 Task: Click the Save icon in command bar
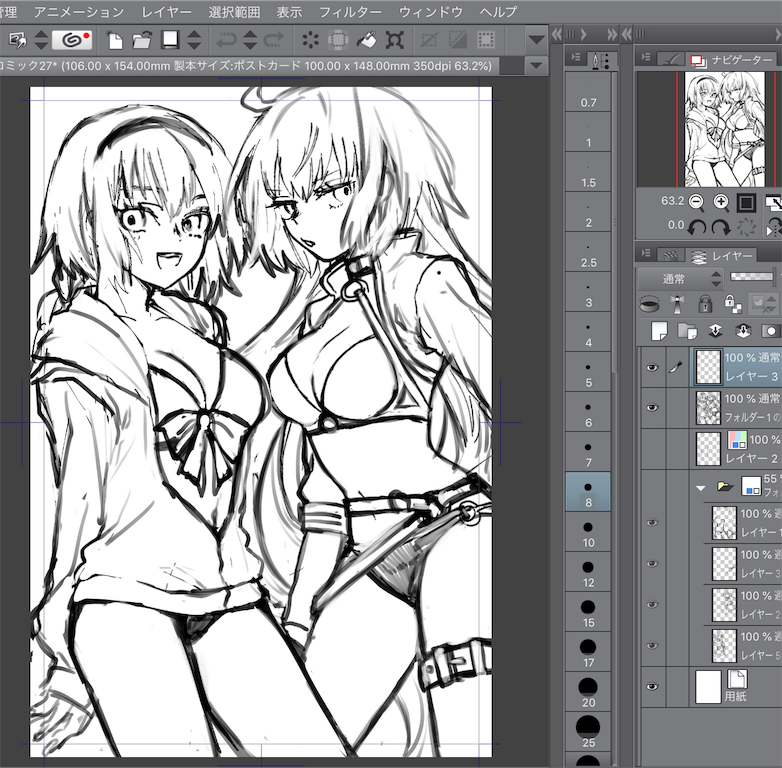(171, 39)
